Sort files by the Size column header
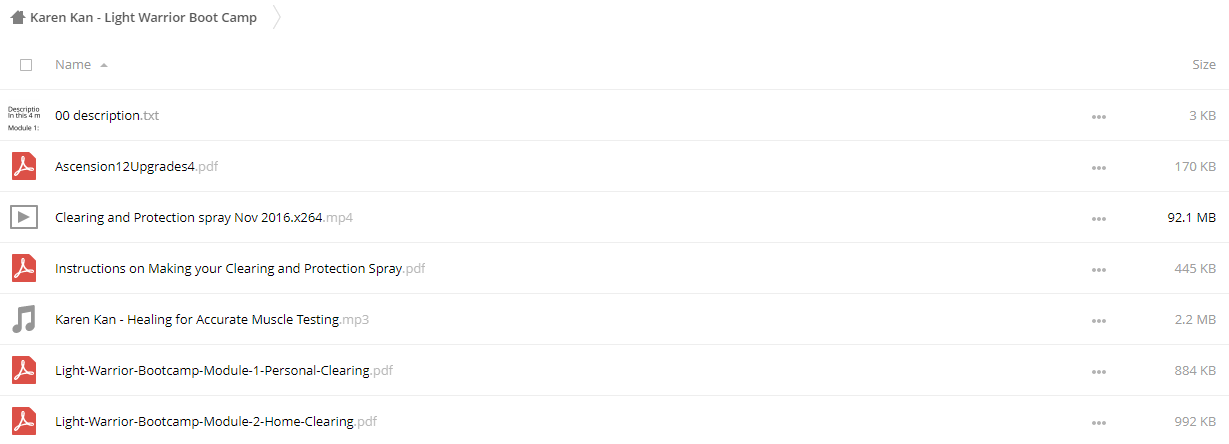 [x=1203, y=65]
